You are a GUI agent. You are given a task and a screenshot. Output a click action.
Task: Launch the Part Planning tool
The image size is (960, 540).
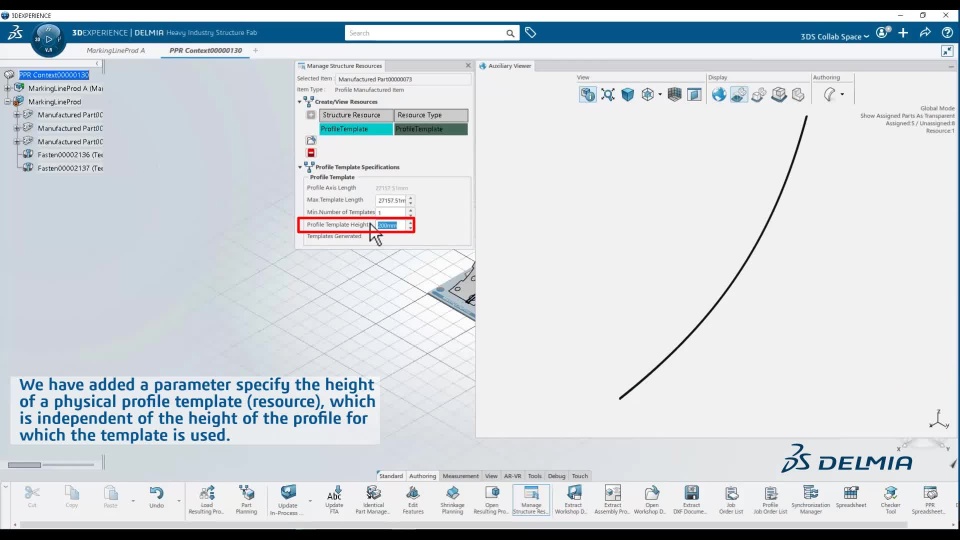pyautogui.click(x=246, y=500)
